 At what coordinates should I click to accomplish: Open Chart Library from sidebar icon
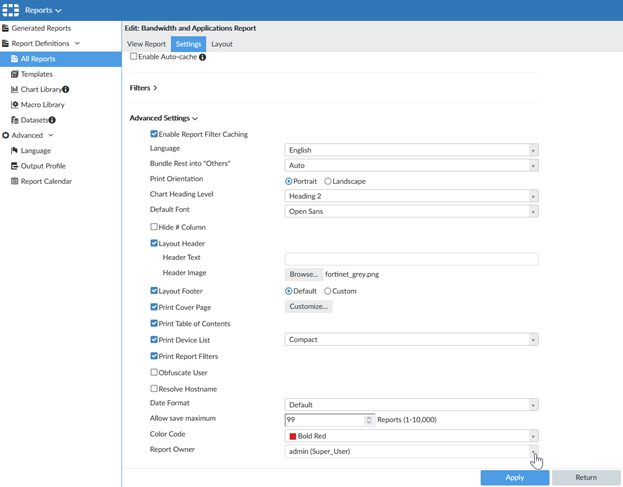pyautogui.click(x=14, y=89)
